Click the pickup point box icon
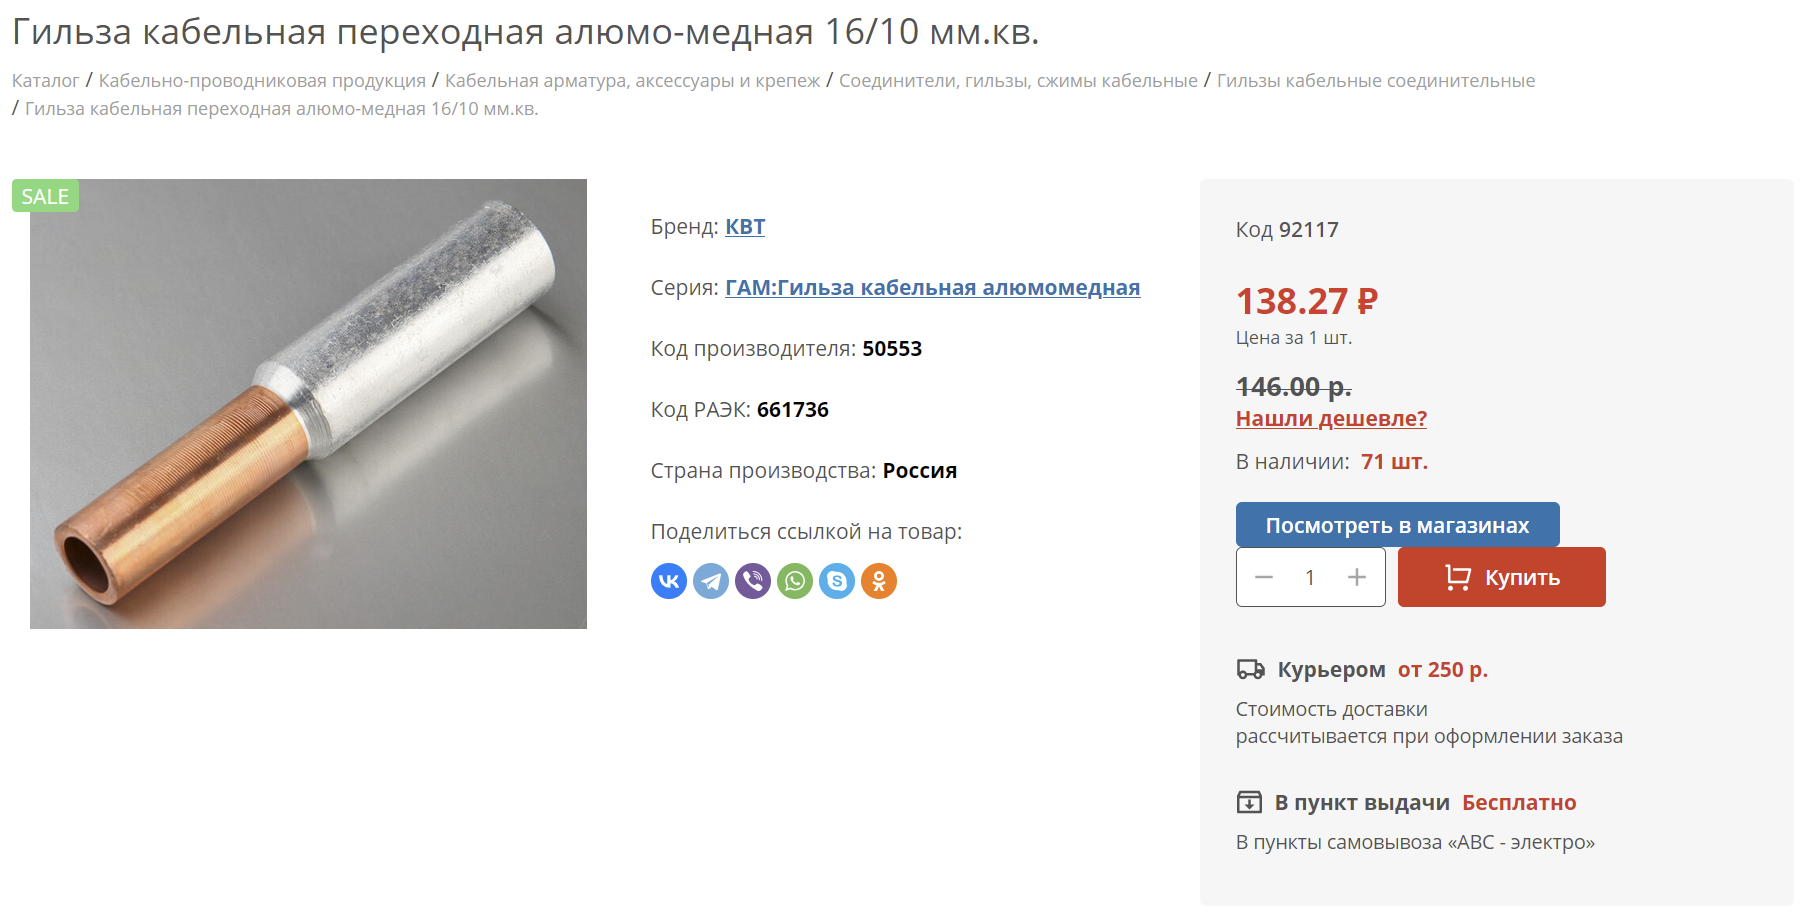Screen dimensions: 1811x920 1249,802
